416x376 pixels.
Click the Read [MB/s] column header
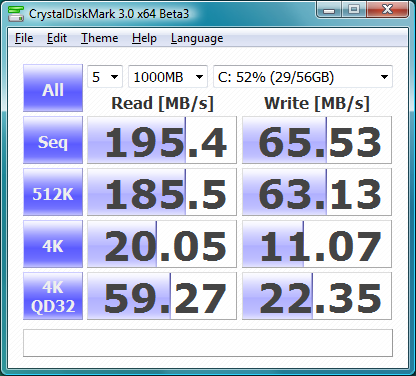click(162, 103)
